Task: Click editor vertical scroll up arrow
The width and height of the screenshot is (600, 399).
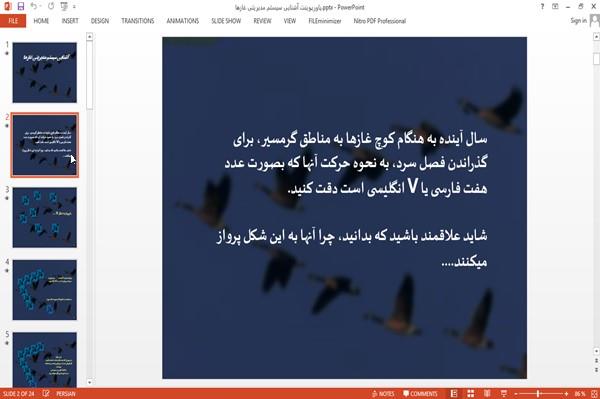Action: pos(596,36)
